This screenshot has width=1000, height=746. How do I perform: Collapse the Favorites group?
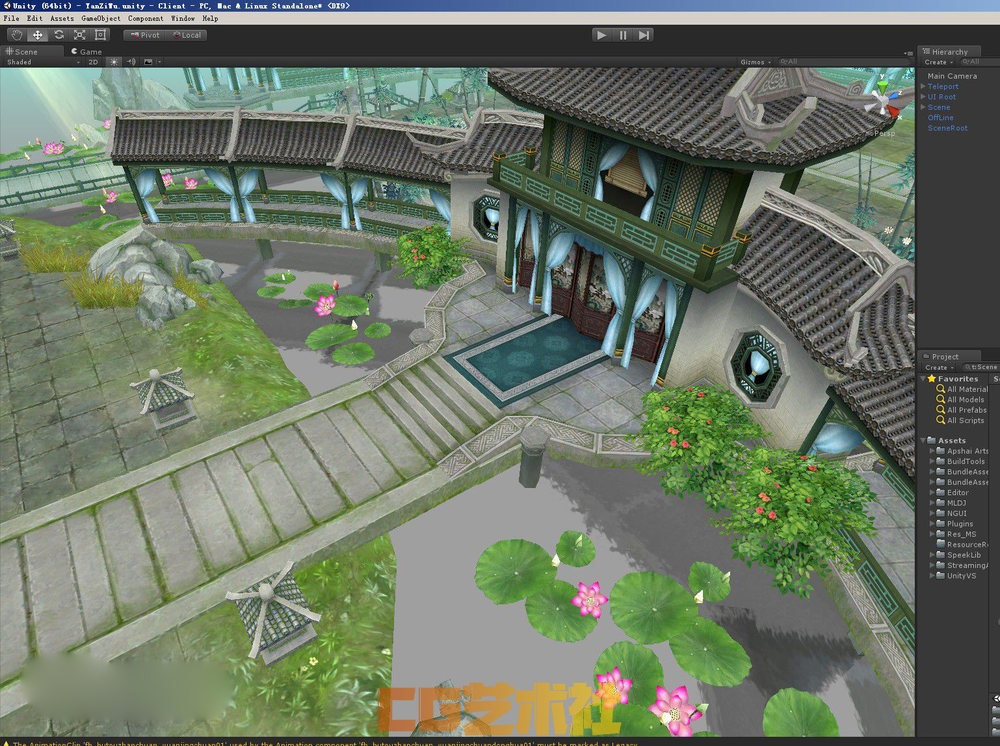pyautogui.click(x=923, y=379)
